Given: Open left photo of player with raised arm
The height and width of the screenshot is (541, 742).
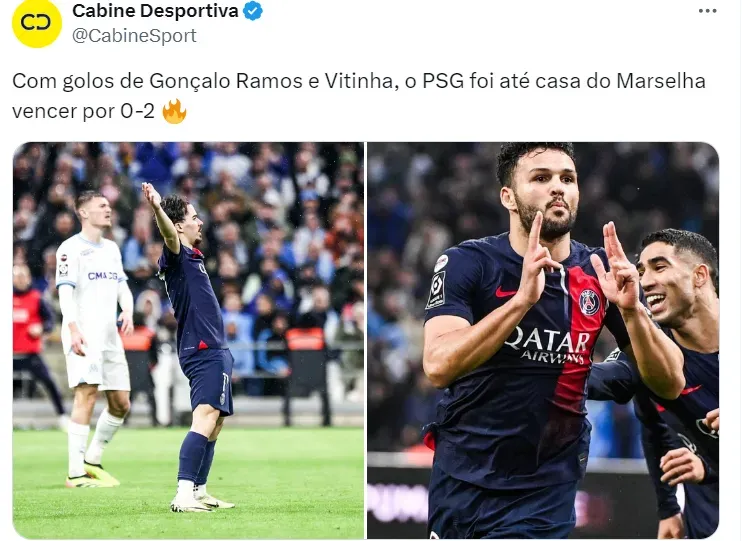Looking at the screenshot, I should [x=188, y=340].
